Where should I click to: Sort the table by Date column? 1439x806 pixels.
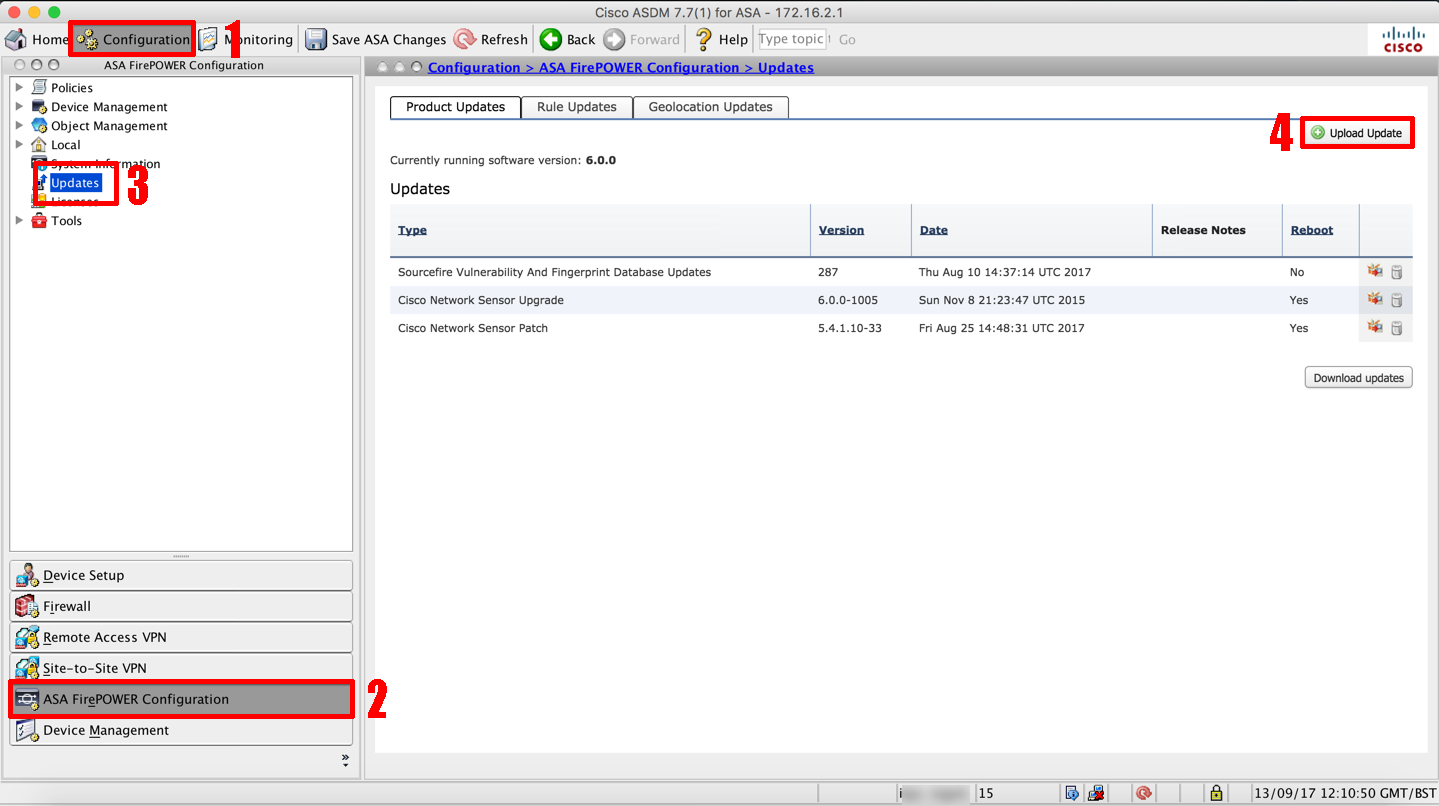tap(934, 230)
